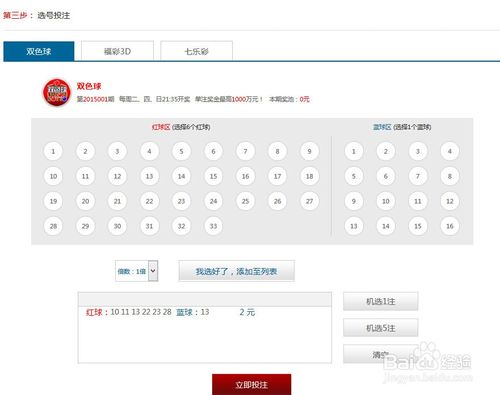Choose red ball number 7
This screenshot has width=500, height=395.
coord(245,151)
